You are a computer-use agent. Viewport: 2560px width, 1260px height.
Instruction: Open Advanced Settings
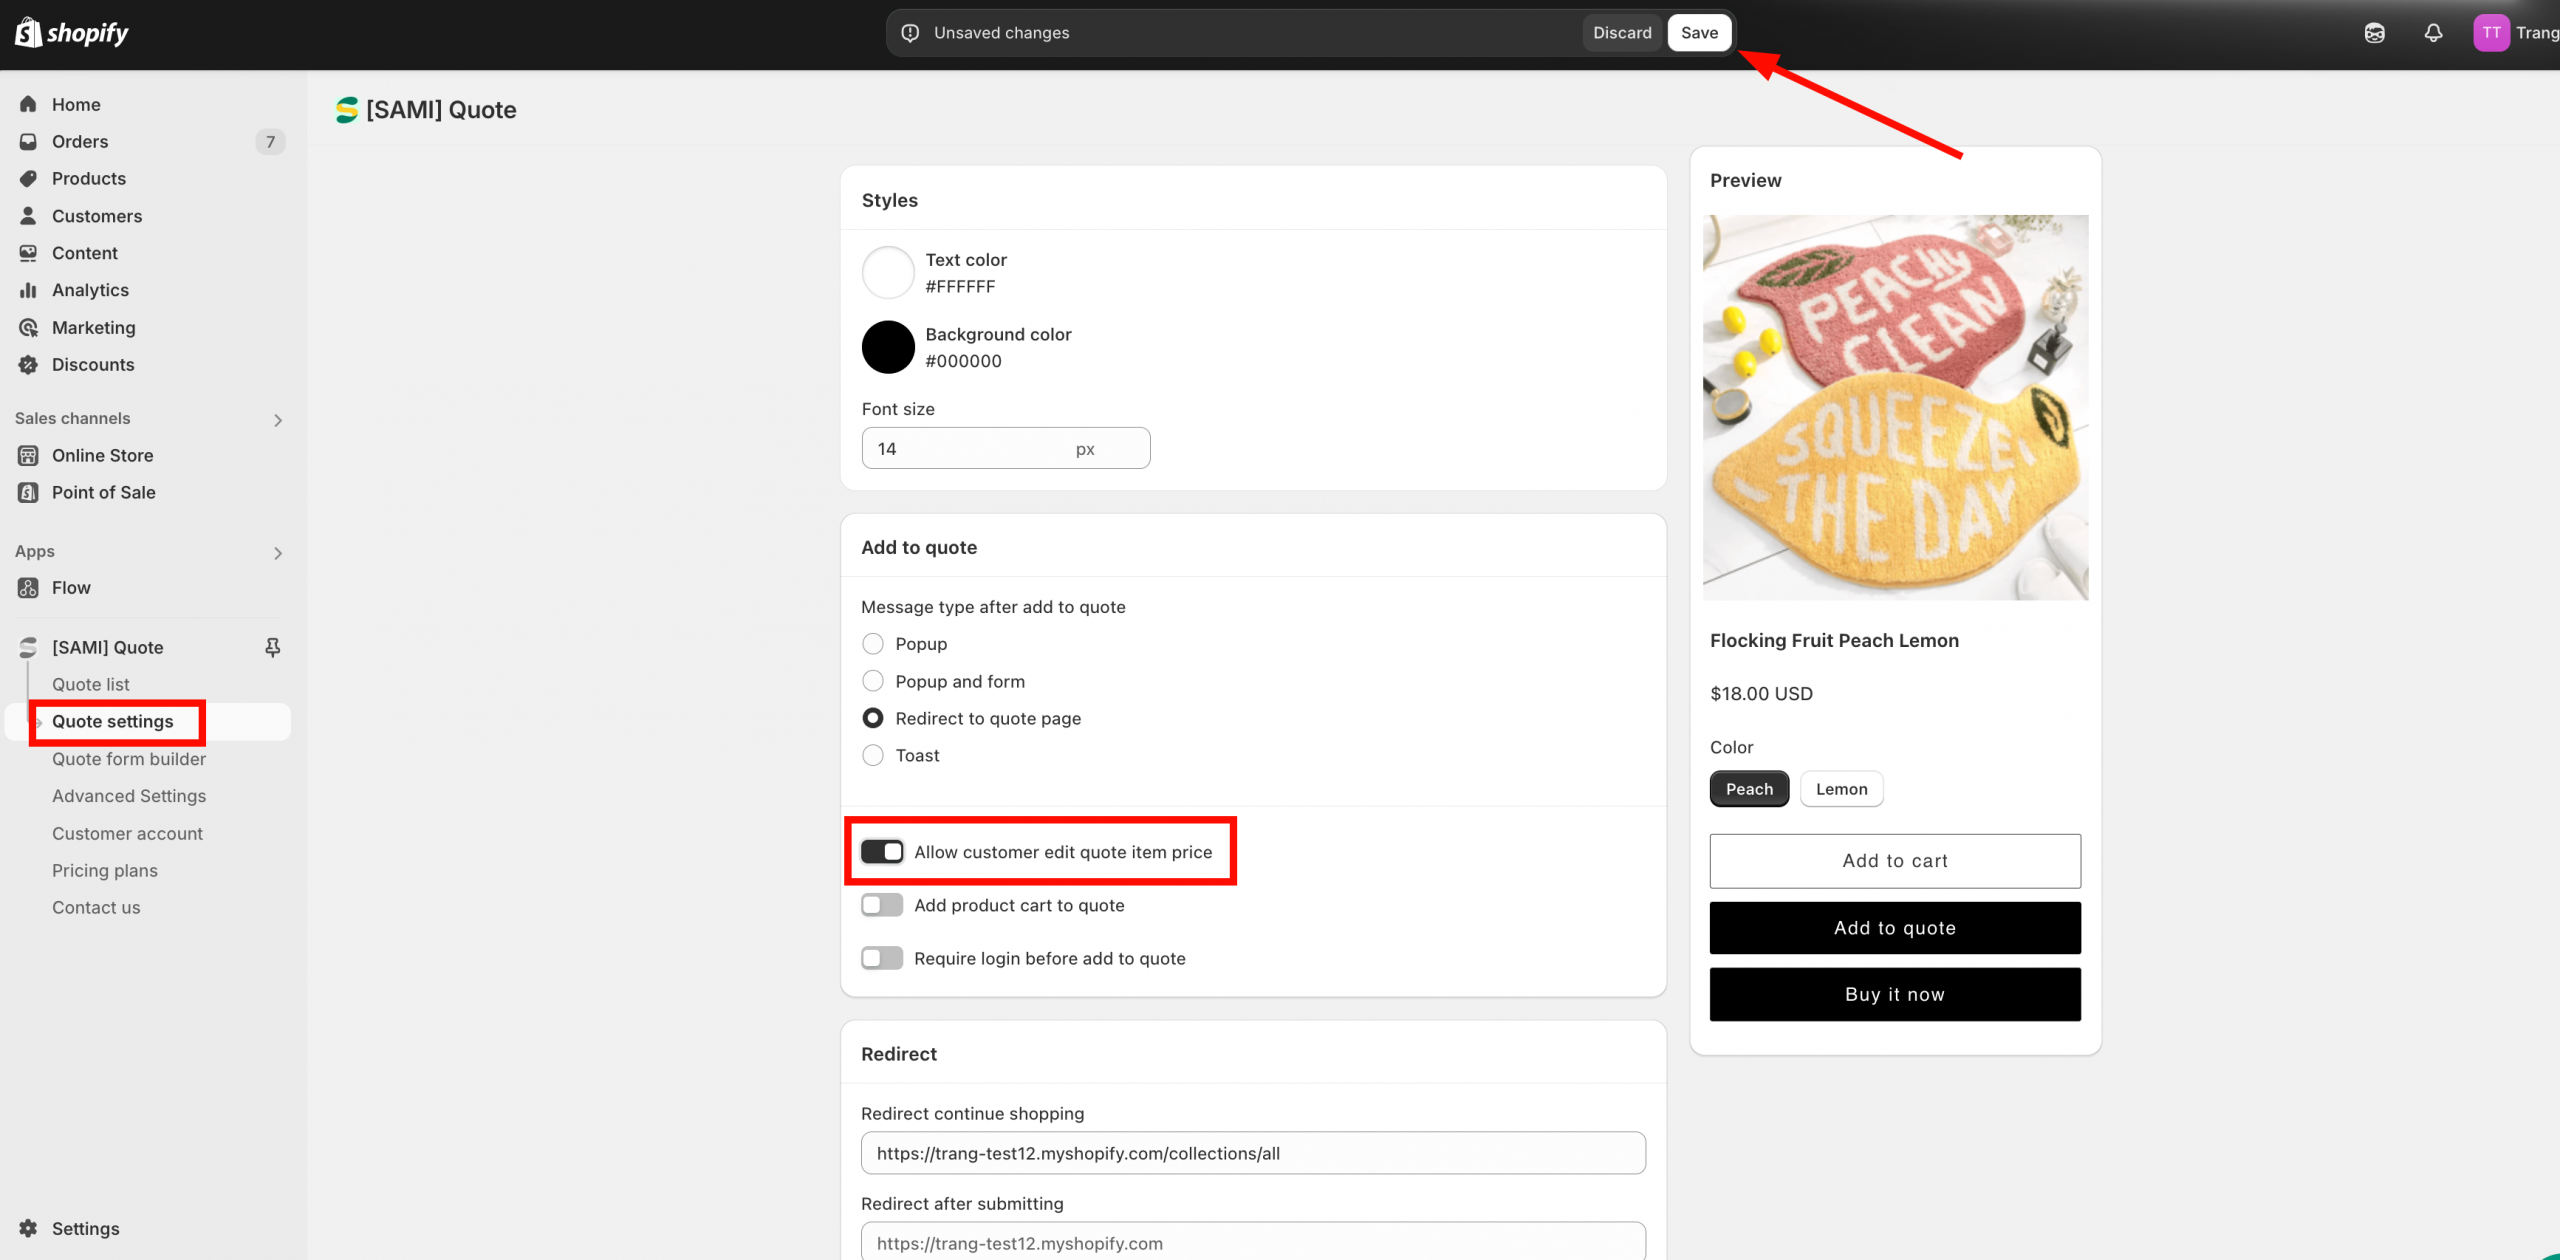pyautogui.click(x=129, y=796)
